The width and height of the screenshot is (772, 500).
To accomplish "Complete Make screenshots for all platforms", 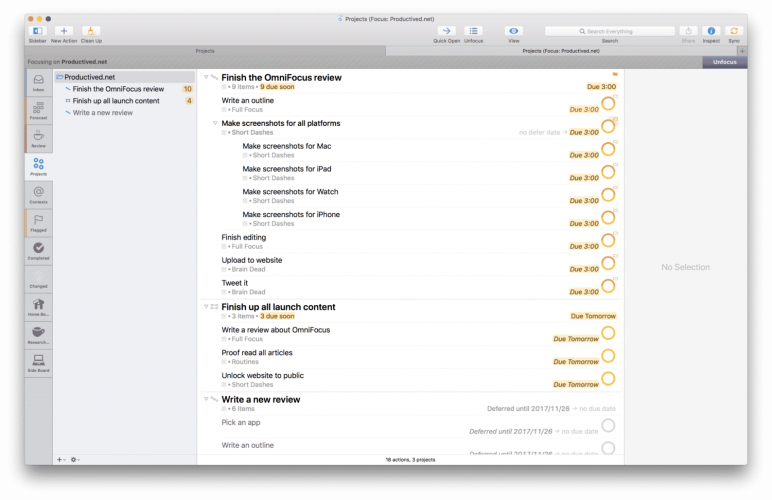I will click(608, 126).
